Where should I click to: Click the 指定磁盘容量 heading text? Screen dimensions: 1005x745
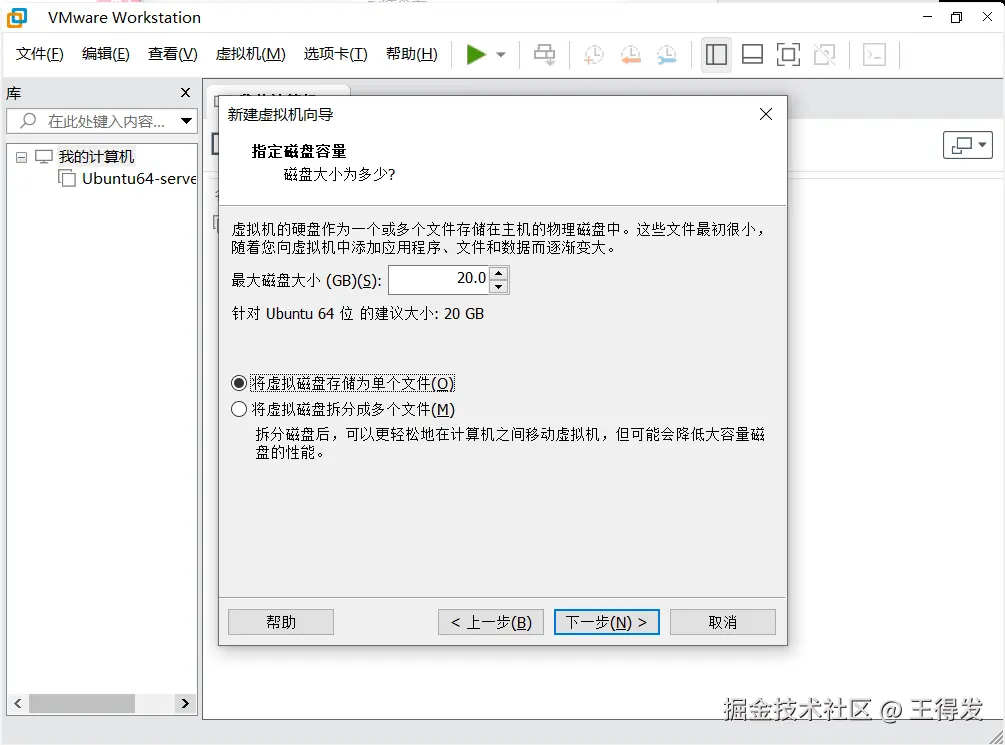coord(299,151)
